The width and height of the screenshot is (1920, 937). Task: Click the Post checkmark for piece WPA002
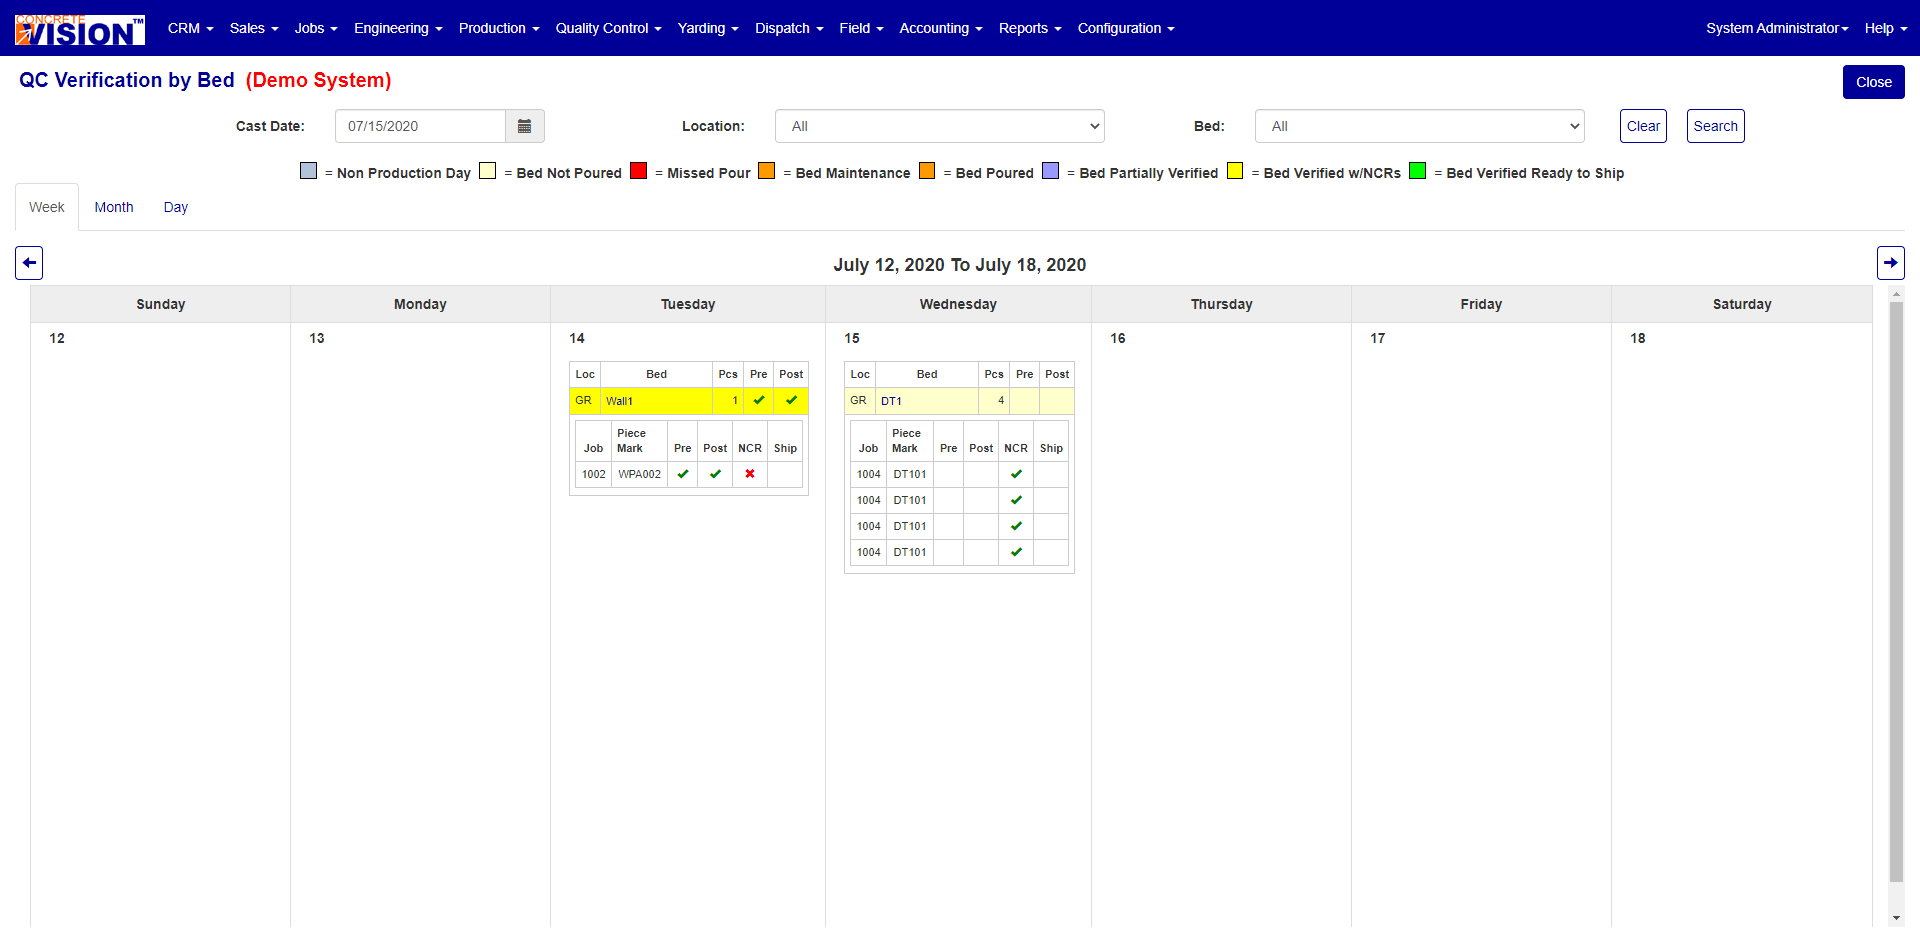pyautogui.click(x=715, y=474)
